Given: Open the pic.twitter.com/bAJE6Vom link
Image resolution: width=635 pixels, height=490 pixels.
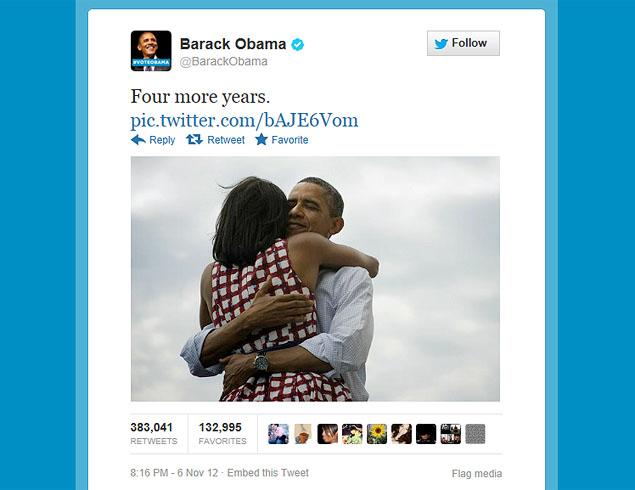Looking at the screenshot, I should click(x=244, y=120).
